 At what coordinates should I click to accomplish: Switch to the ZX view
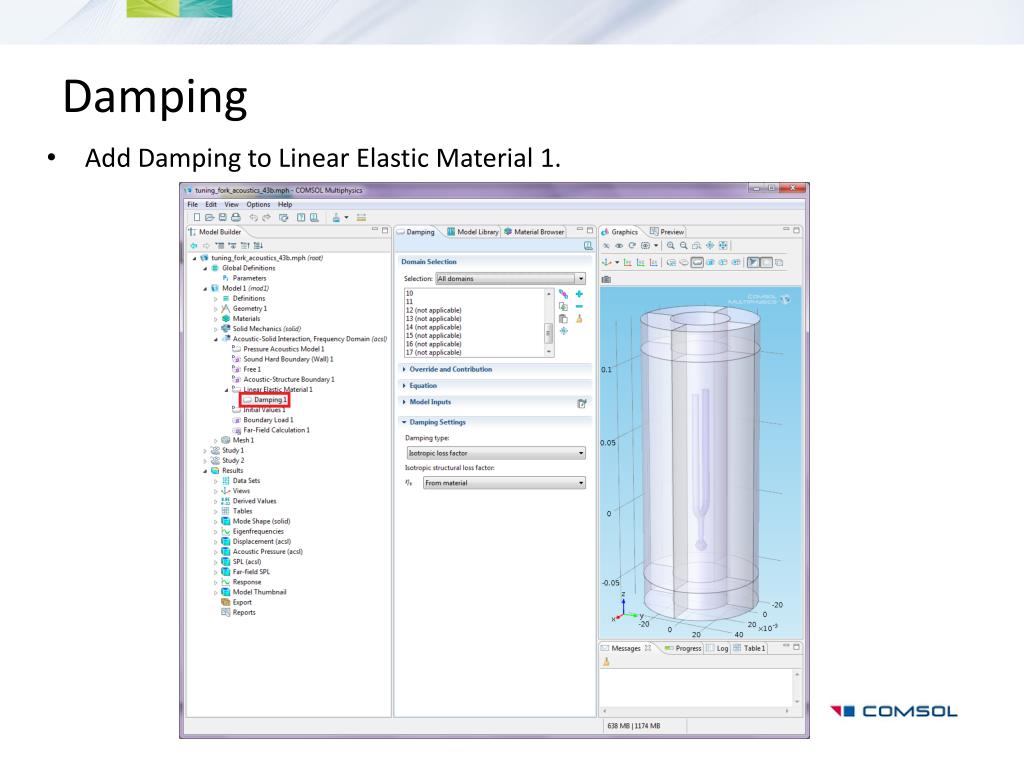coord(654,263)
